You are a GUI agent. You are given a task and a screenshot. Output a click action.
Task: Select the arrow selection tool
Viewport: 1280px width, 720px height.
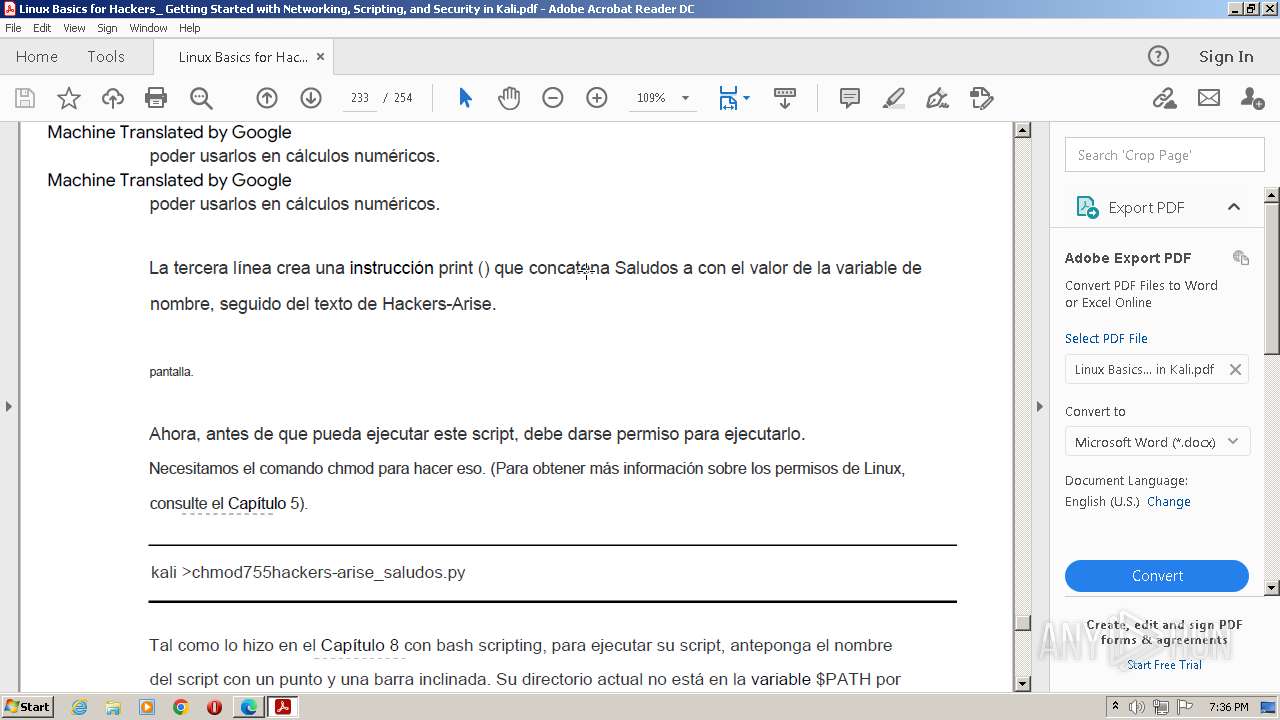click(465, 98)
